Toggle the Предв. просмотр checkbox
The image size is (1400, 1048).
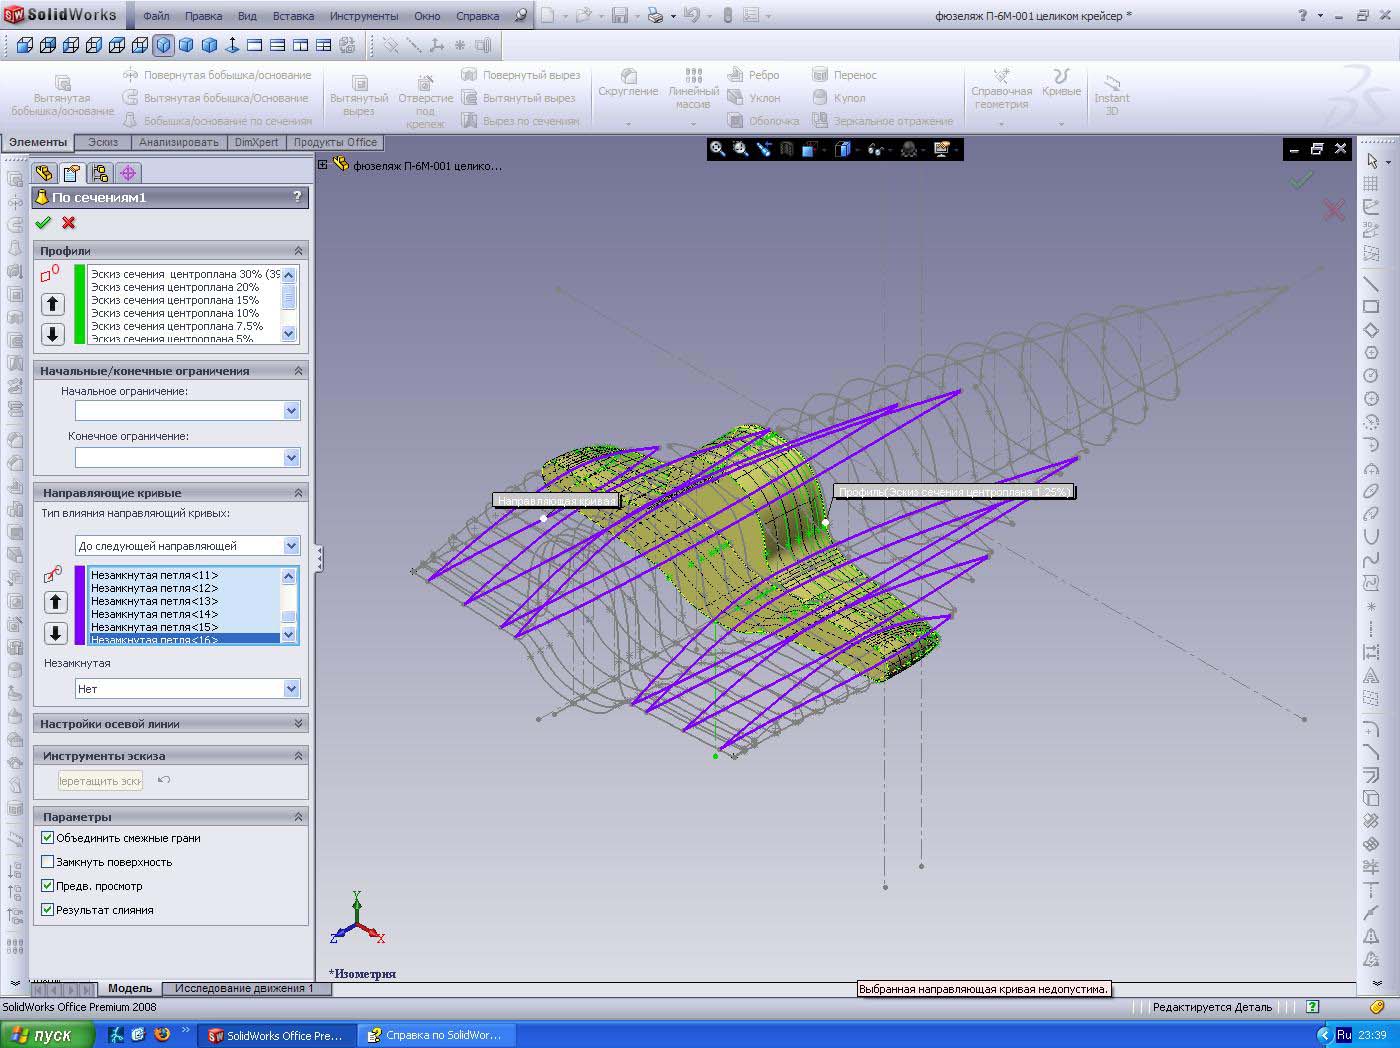47,886
